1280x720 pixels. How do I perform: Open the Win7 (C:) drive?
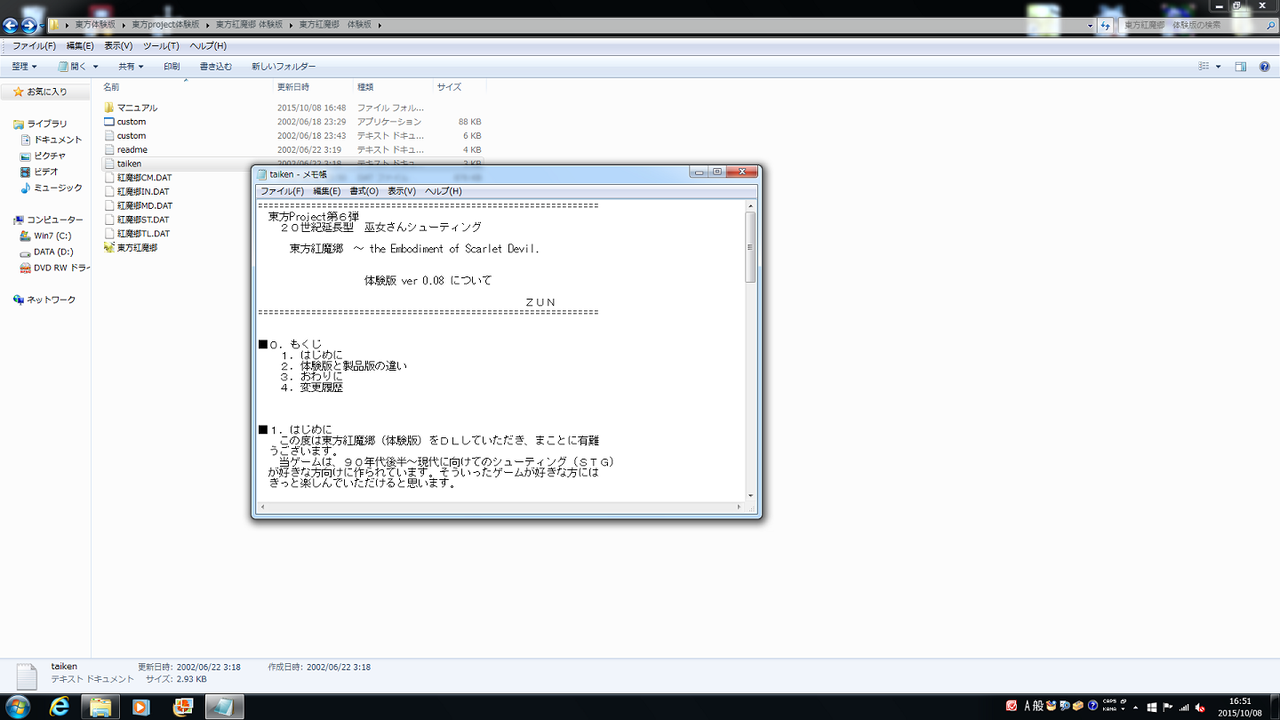pyautogui.click(x=46, y=236)
